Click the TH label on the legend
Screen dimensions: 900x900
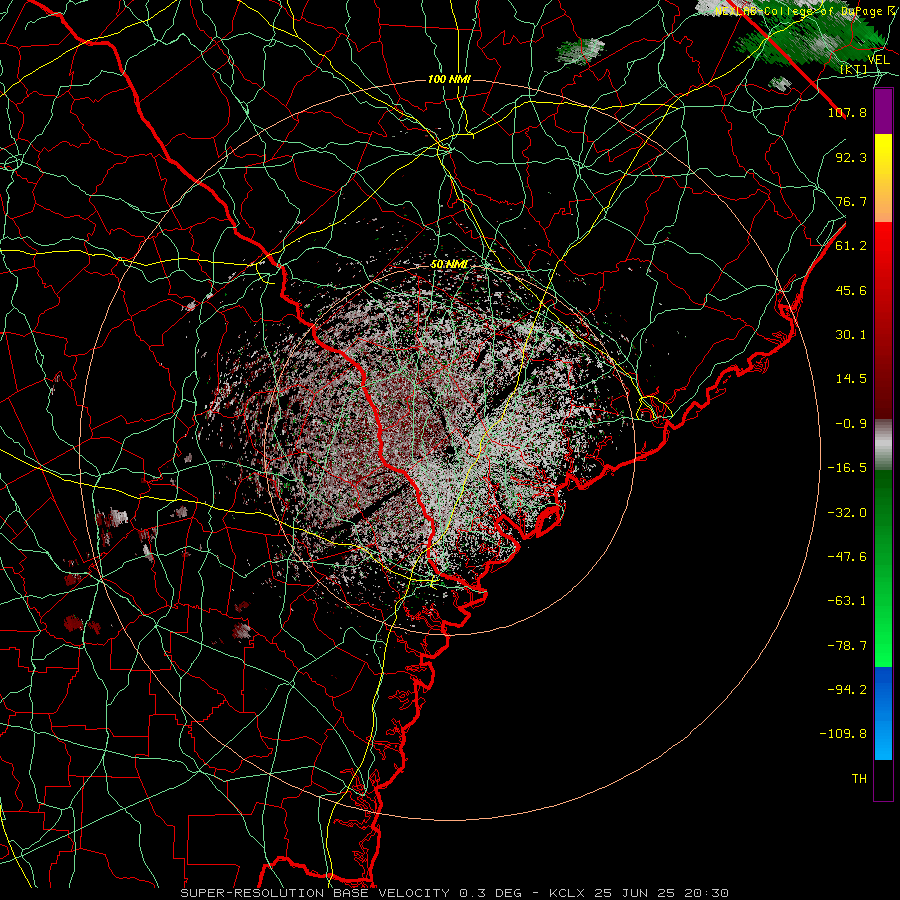tap(859, 779)
